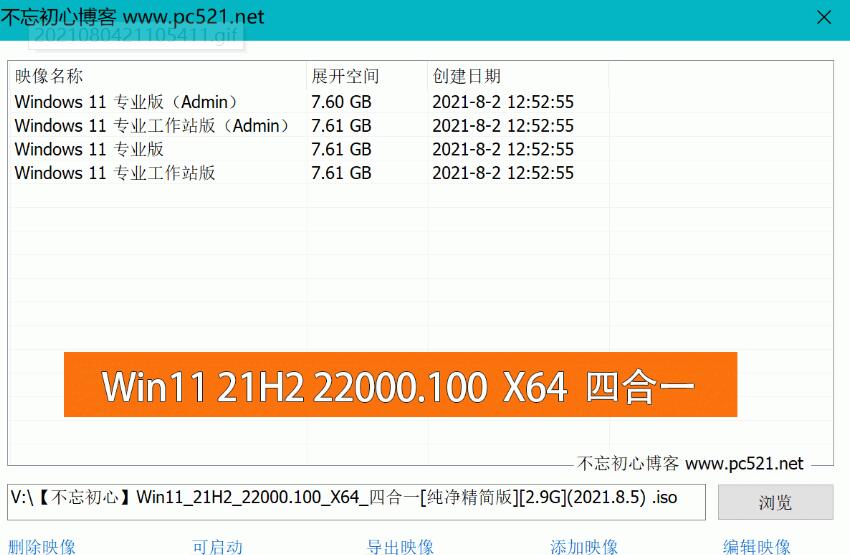850x555 pixels.
Task: Sort by the 创建日期 column header
Action: pyautogui.click(x=518, y=76)
